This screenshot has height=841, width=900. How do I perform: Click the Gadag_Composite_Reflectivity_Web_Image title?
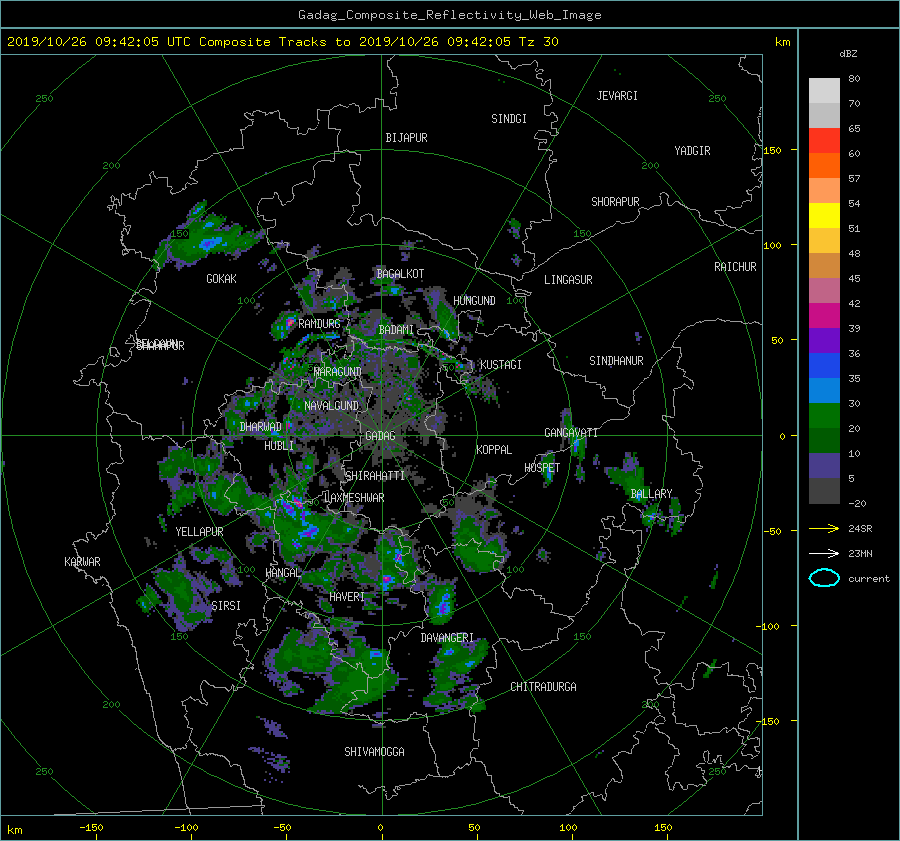click(x=449, y=15)
